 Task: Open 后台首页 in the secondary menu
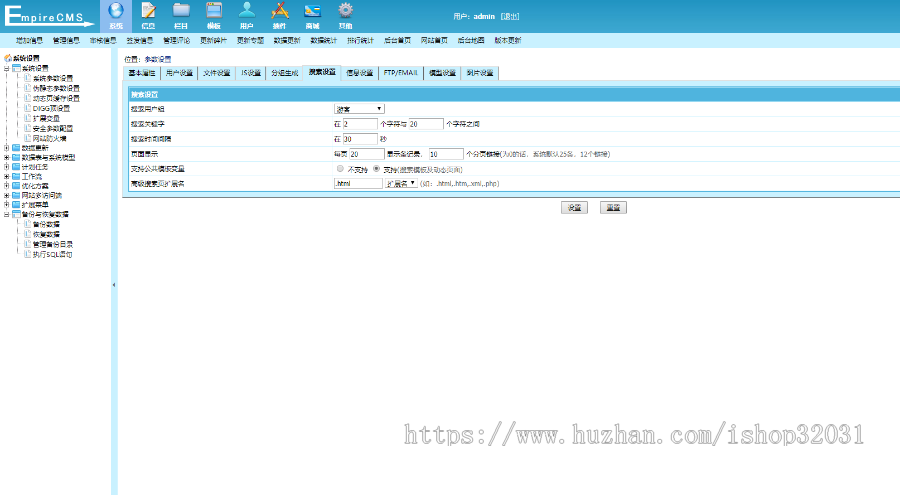[397, 40]
